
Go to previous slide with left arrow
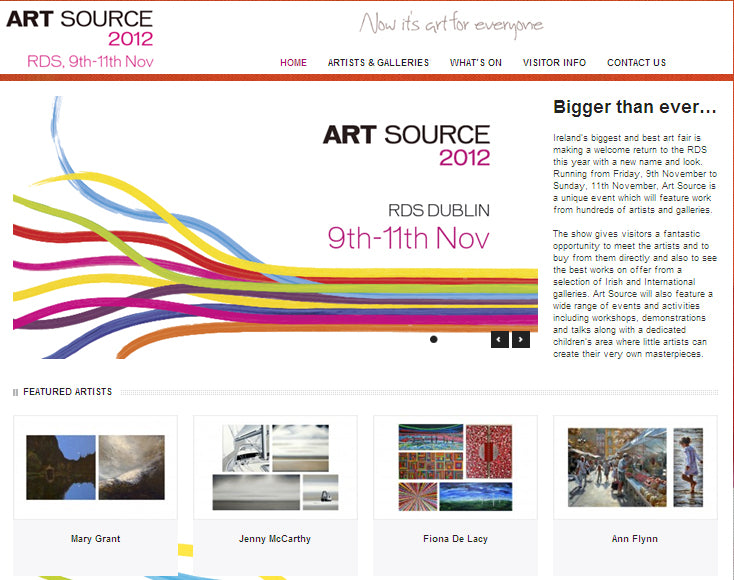click(500, 340)
